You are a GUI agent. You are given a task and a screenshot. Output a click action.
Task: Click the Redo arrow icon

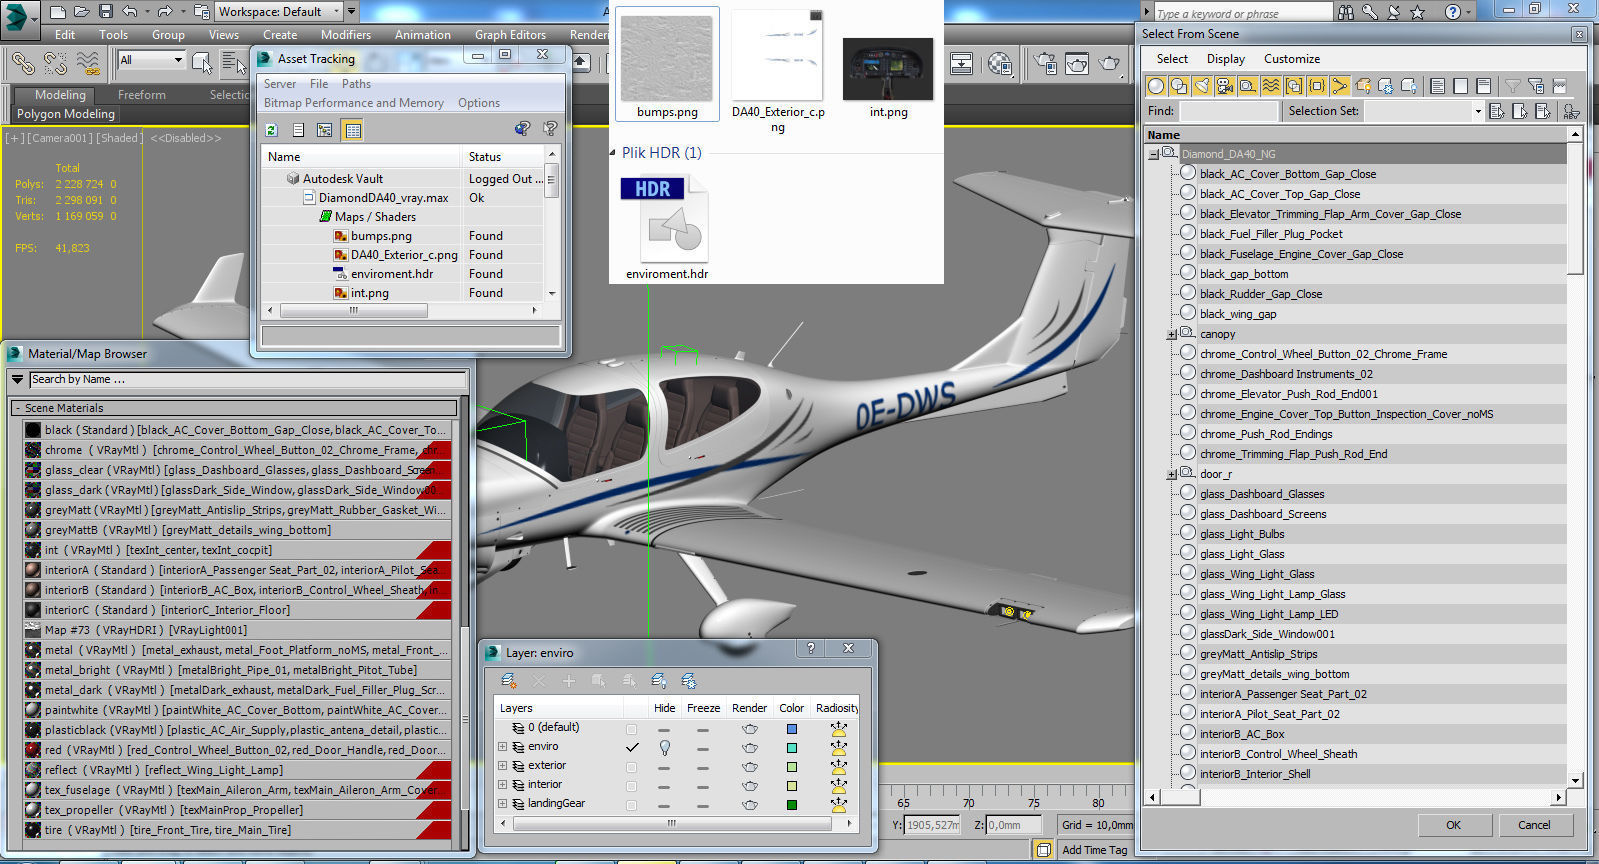(166, 12)
